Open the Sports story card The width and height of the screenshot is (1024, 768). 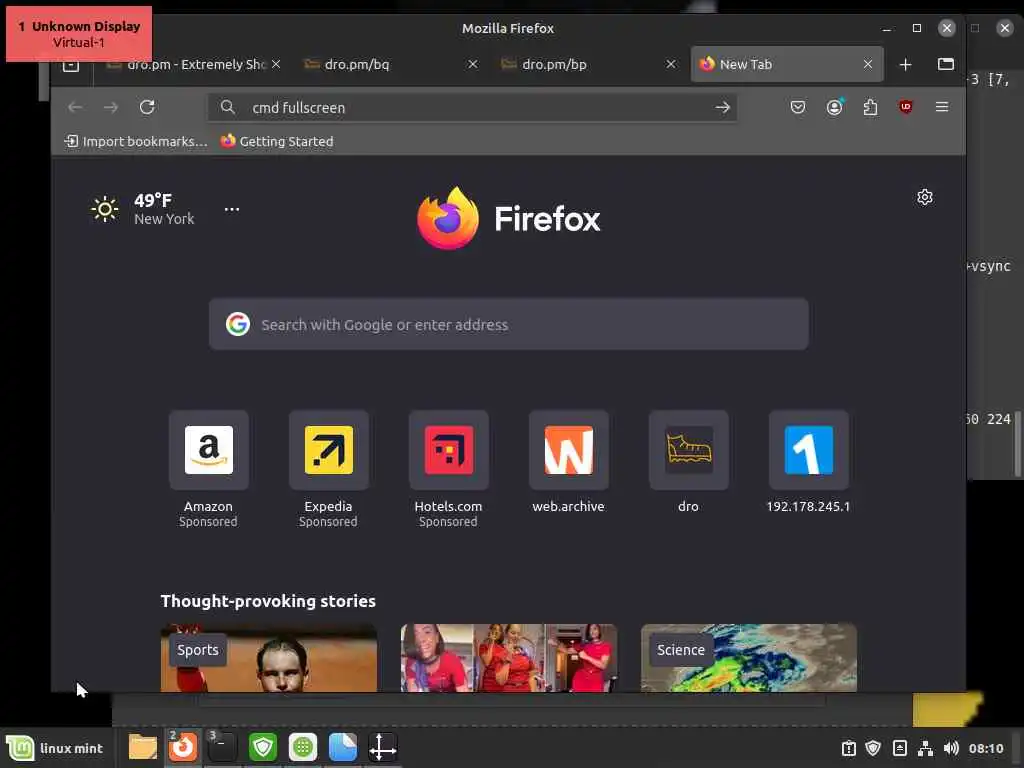269,658
